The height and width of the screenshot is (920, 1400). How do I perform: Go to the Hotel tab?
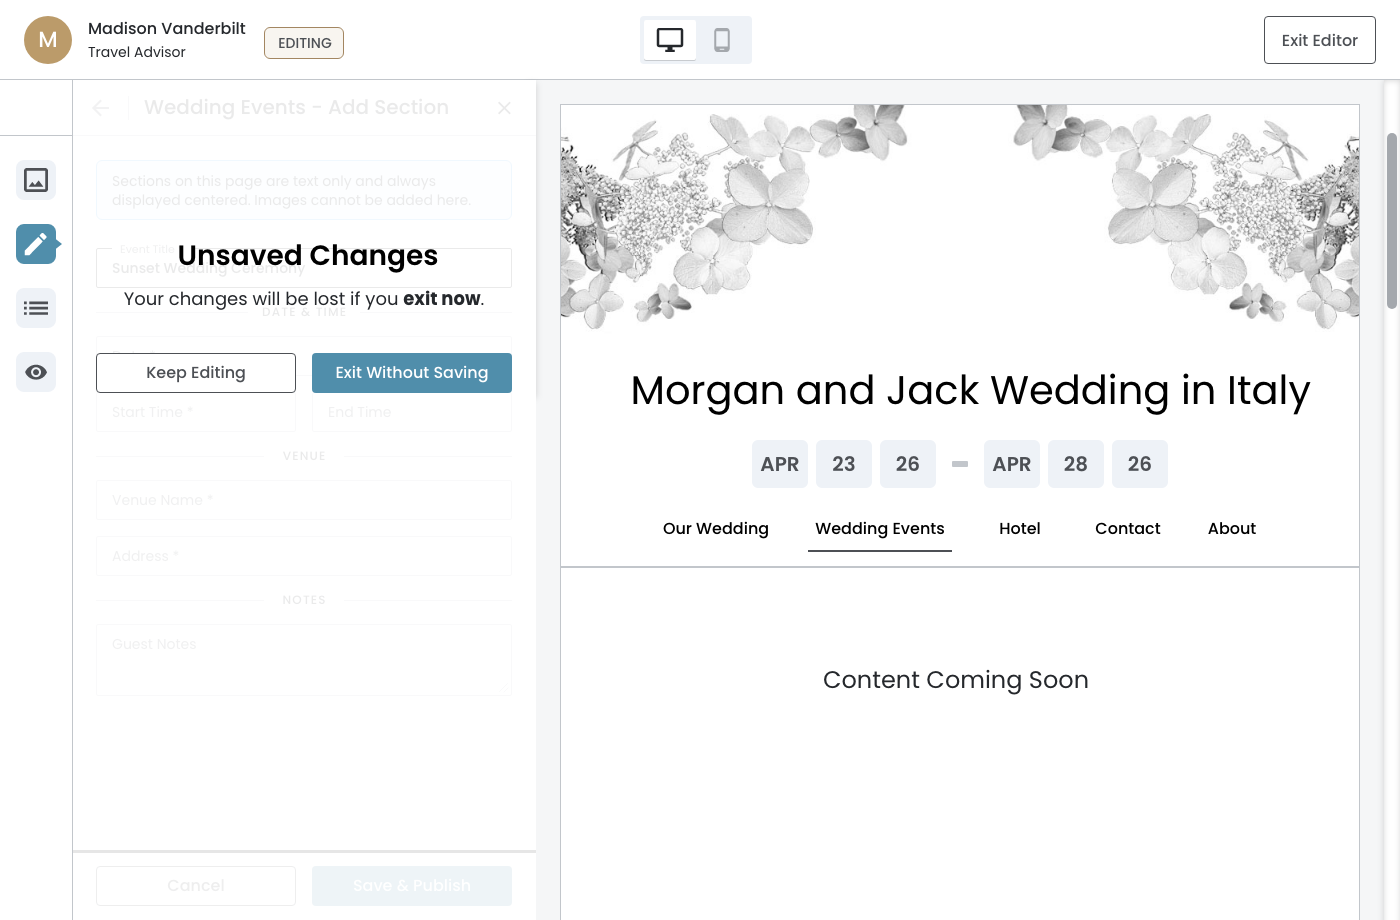point(1019,529)
